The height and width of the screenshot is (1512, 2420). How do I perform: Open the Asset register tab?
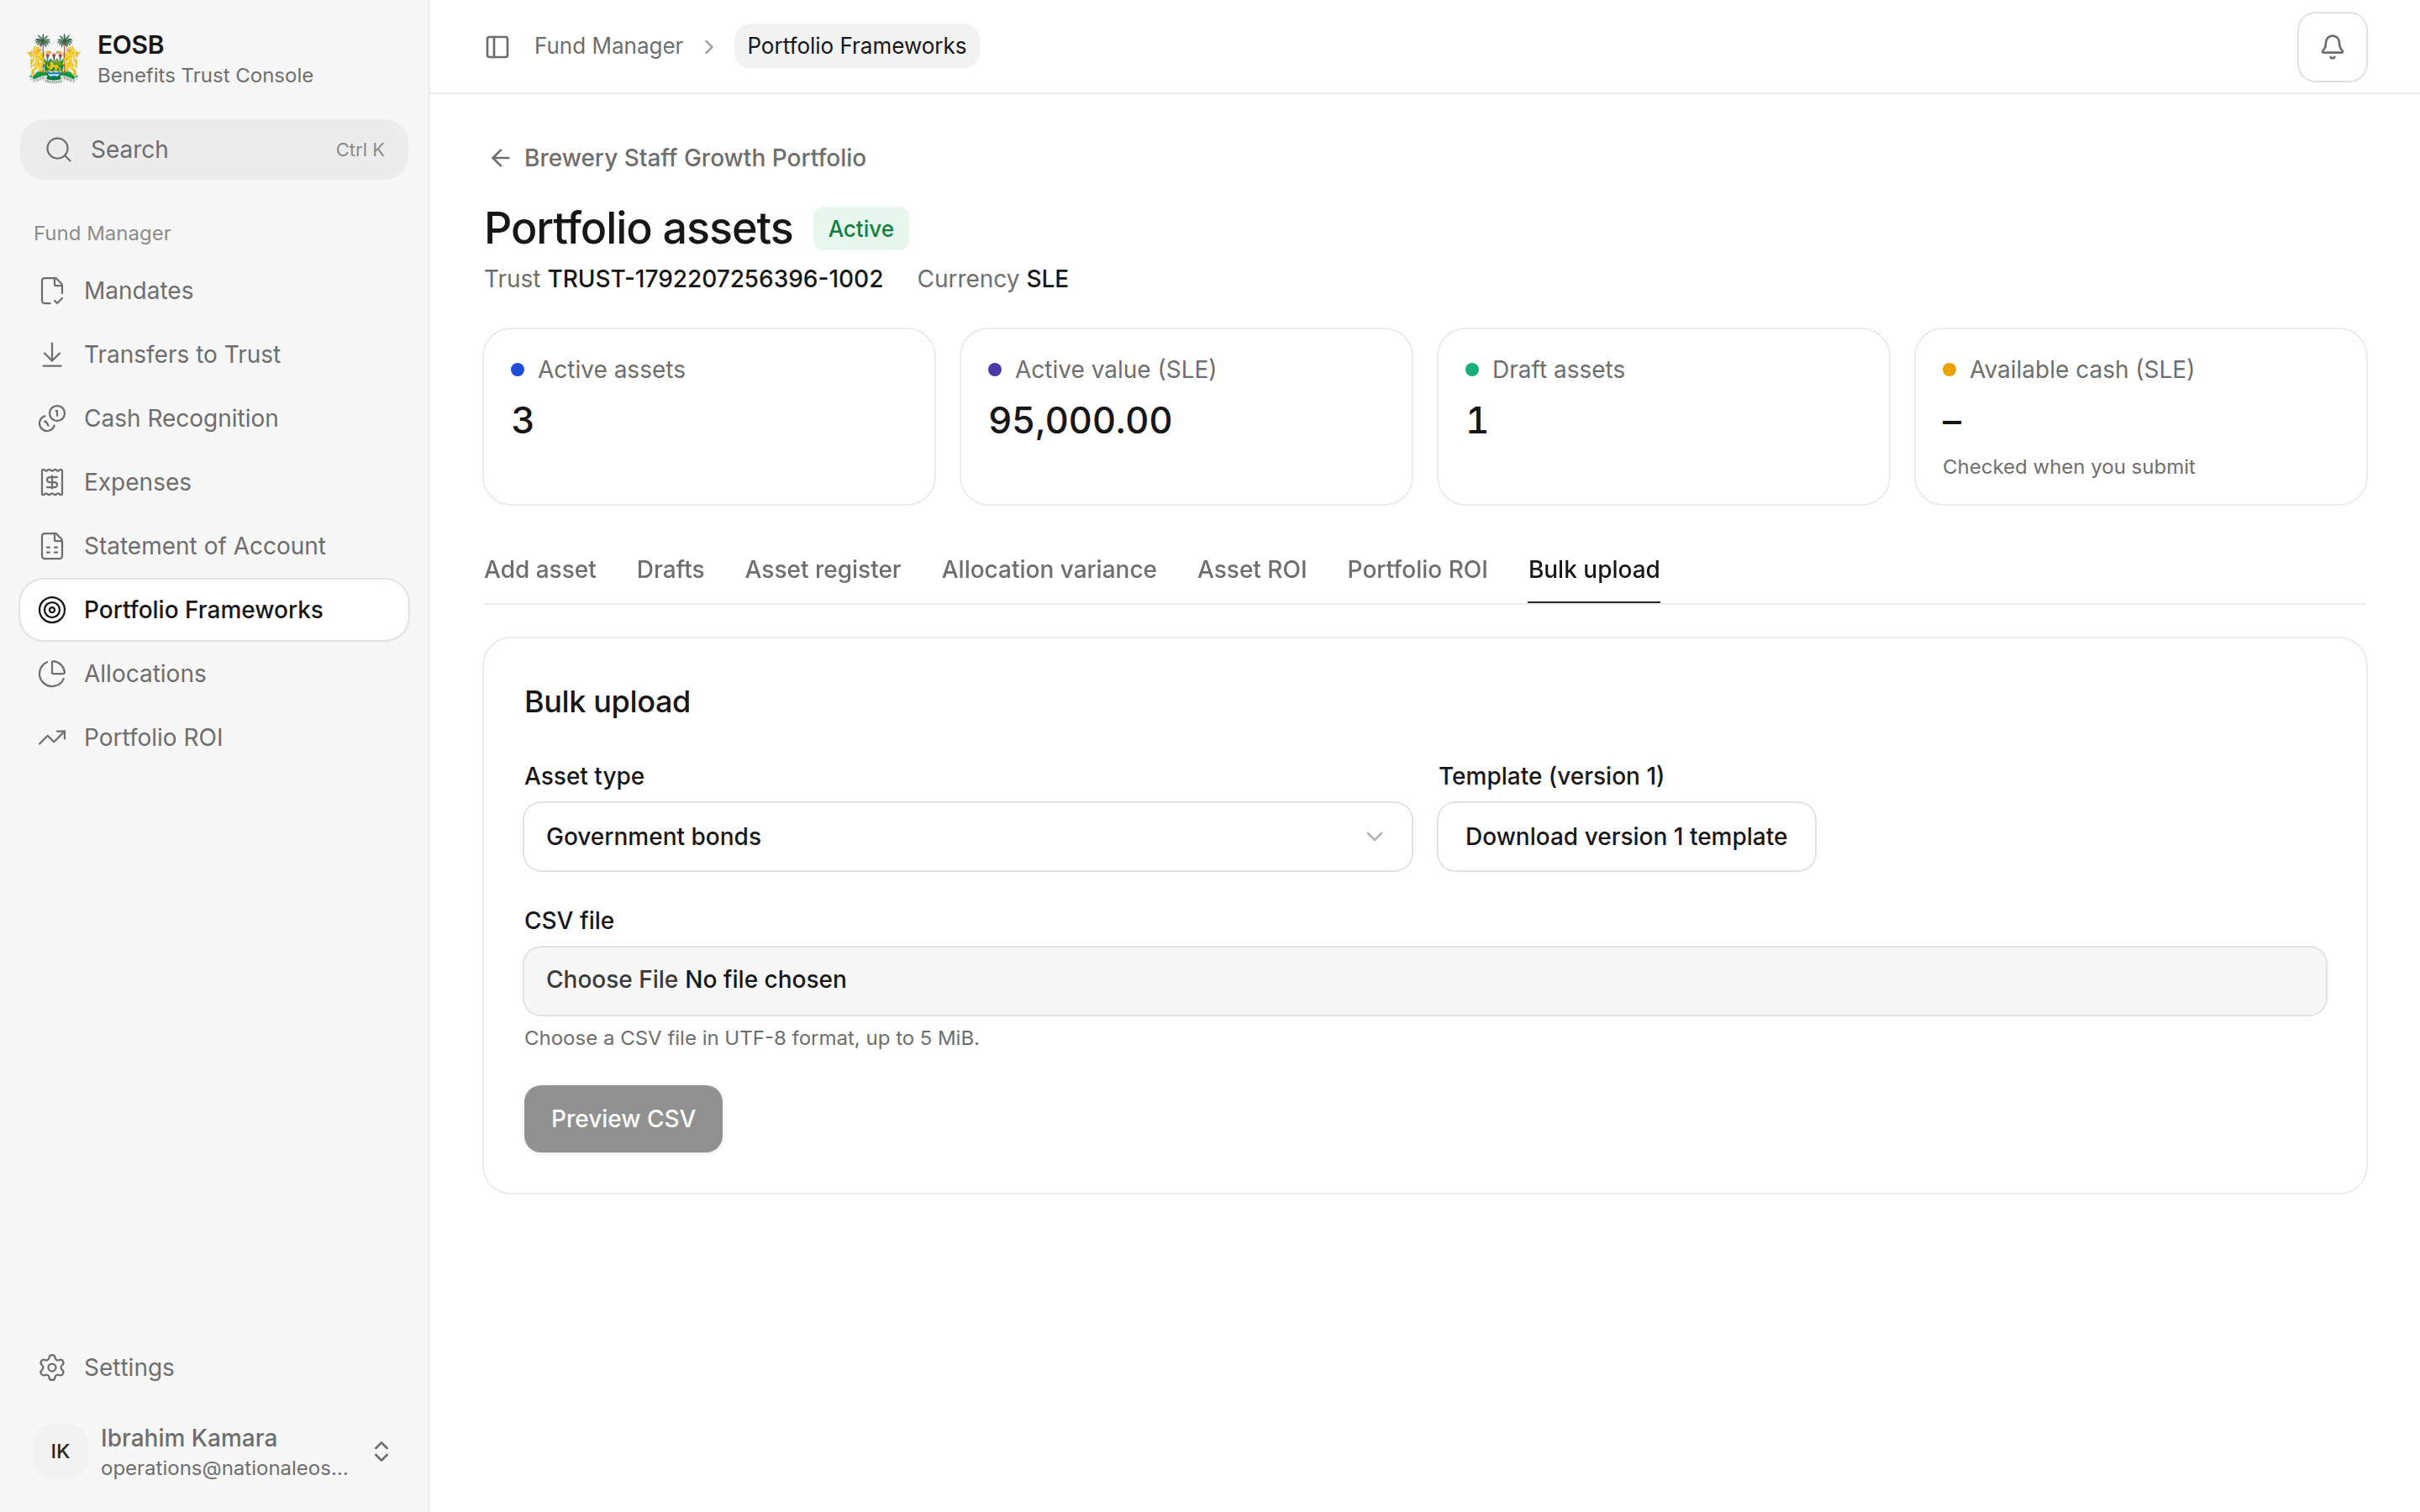(x=822, y=569)
